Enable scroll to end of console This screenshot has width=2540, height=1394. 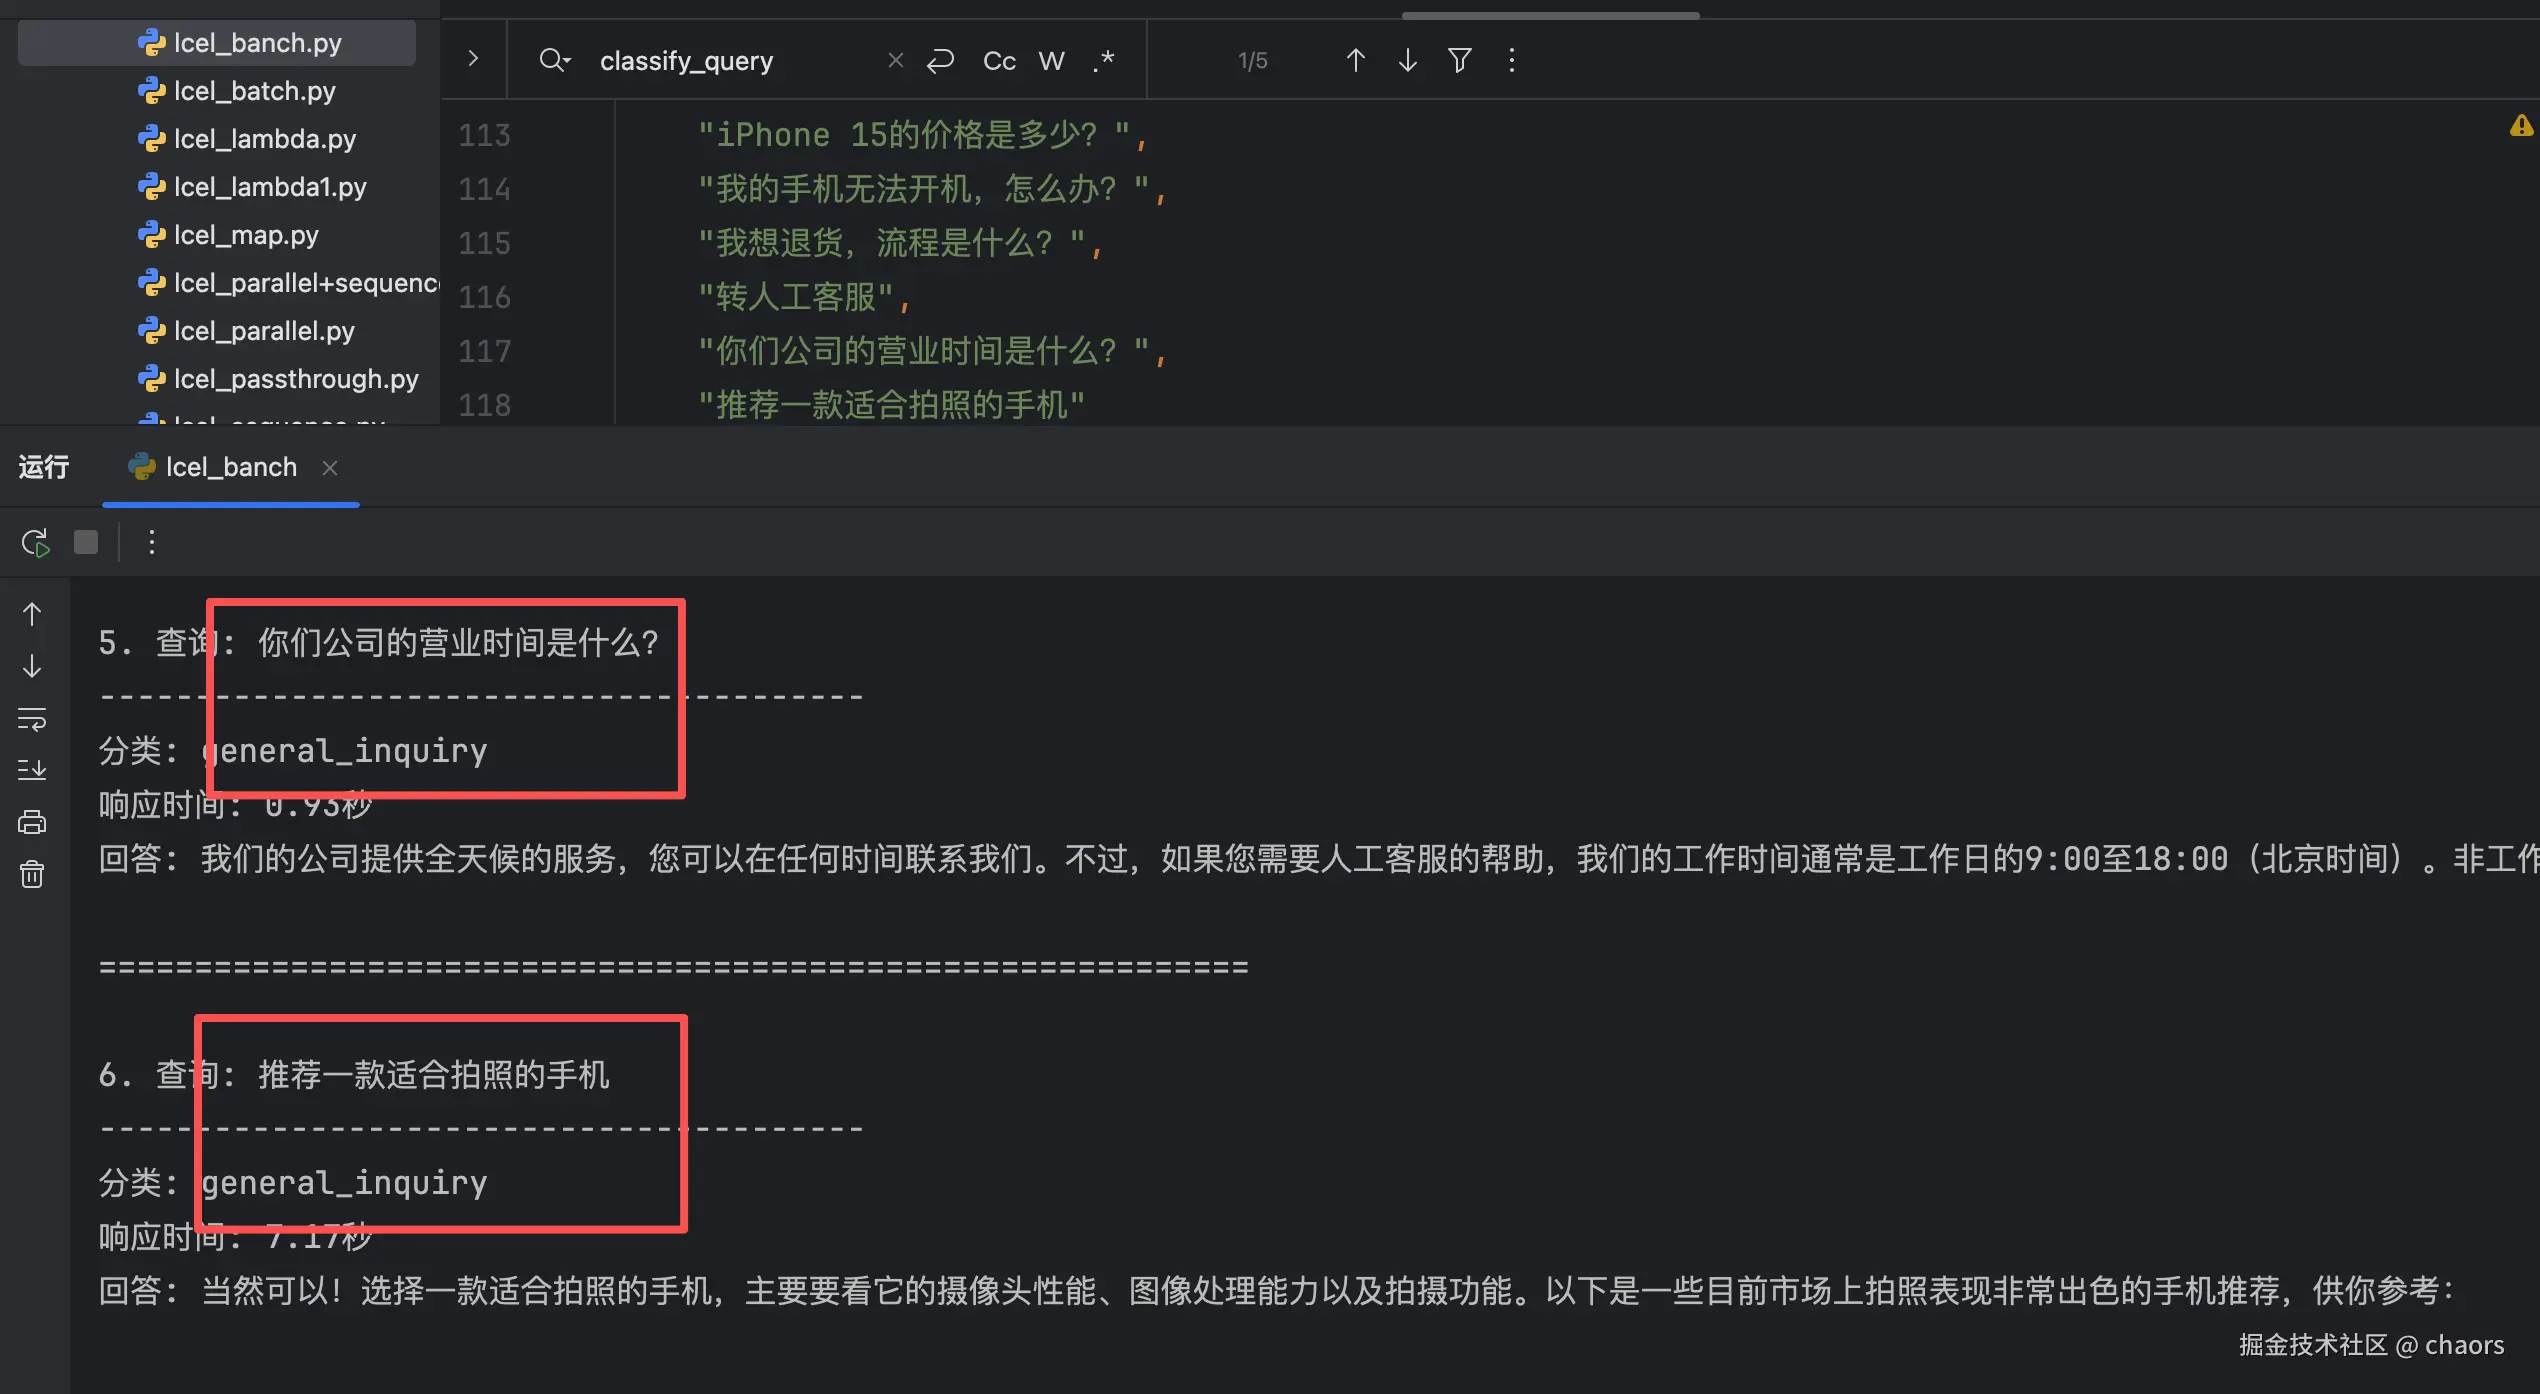click(x=32, y=770)
